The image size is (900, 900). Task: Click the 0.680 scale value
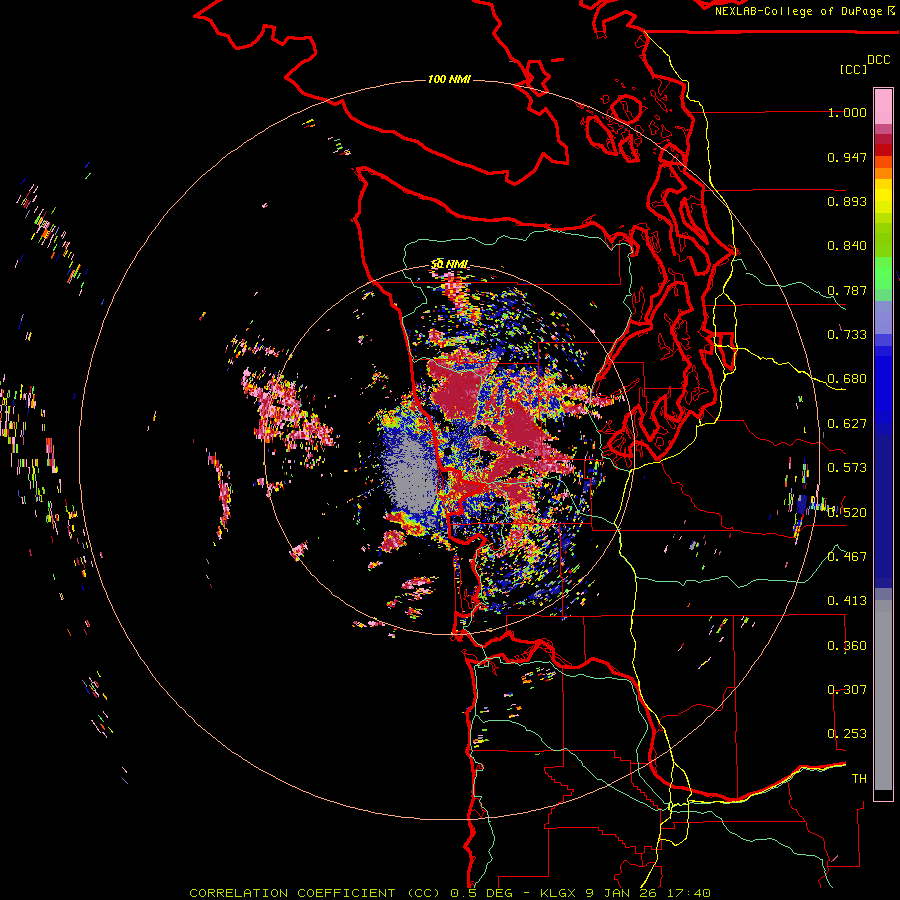pyautogui.click(x=847, y=379)
